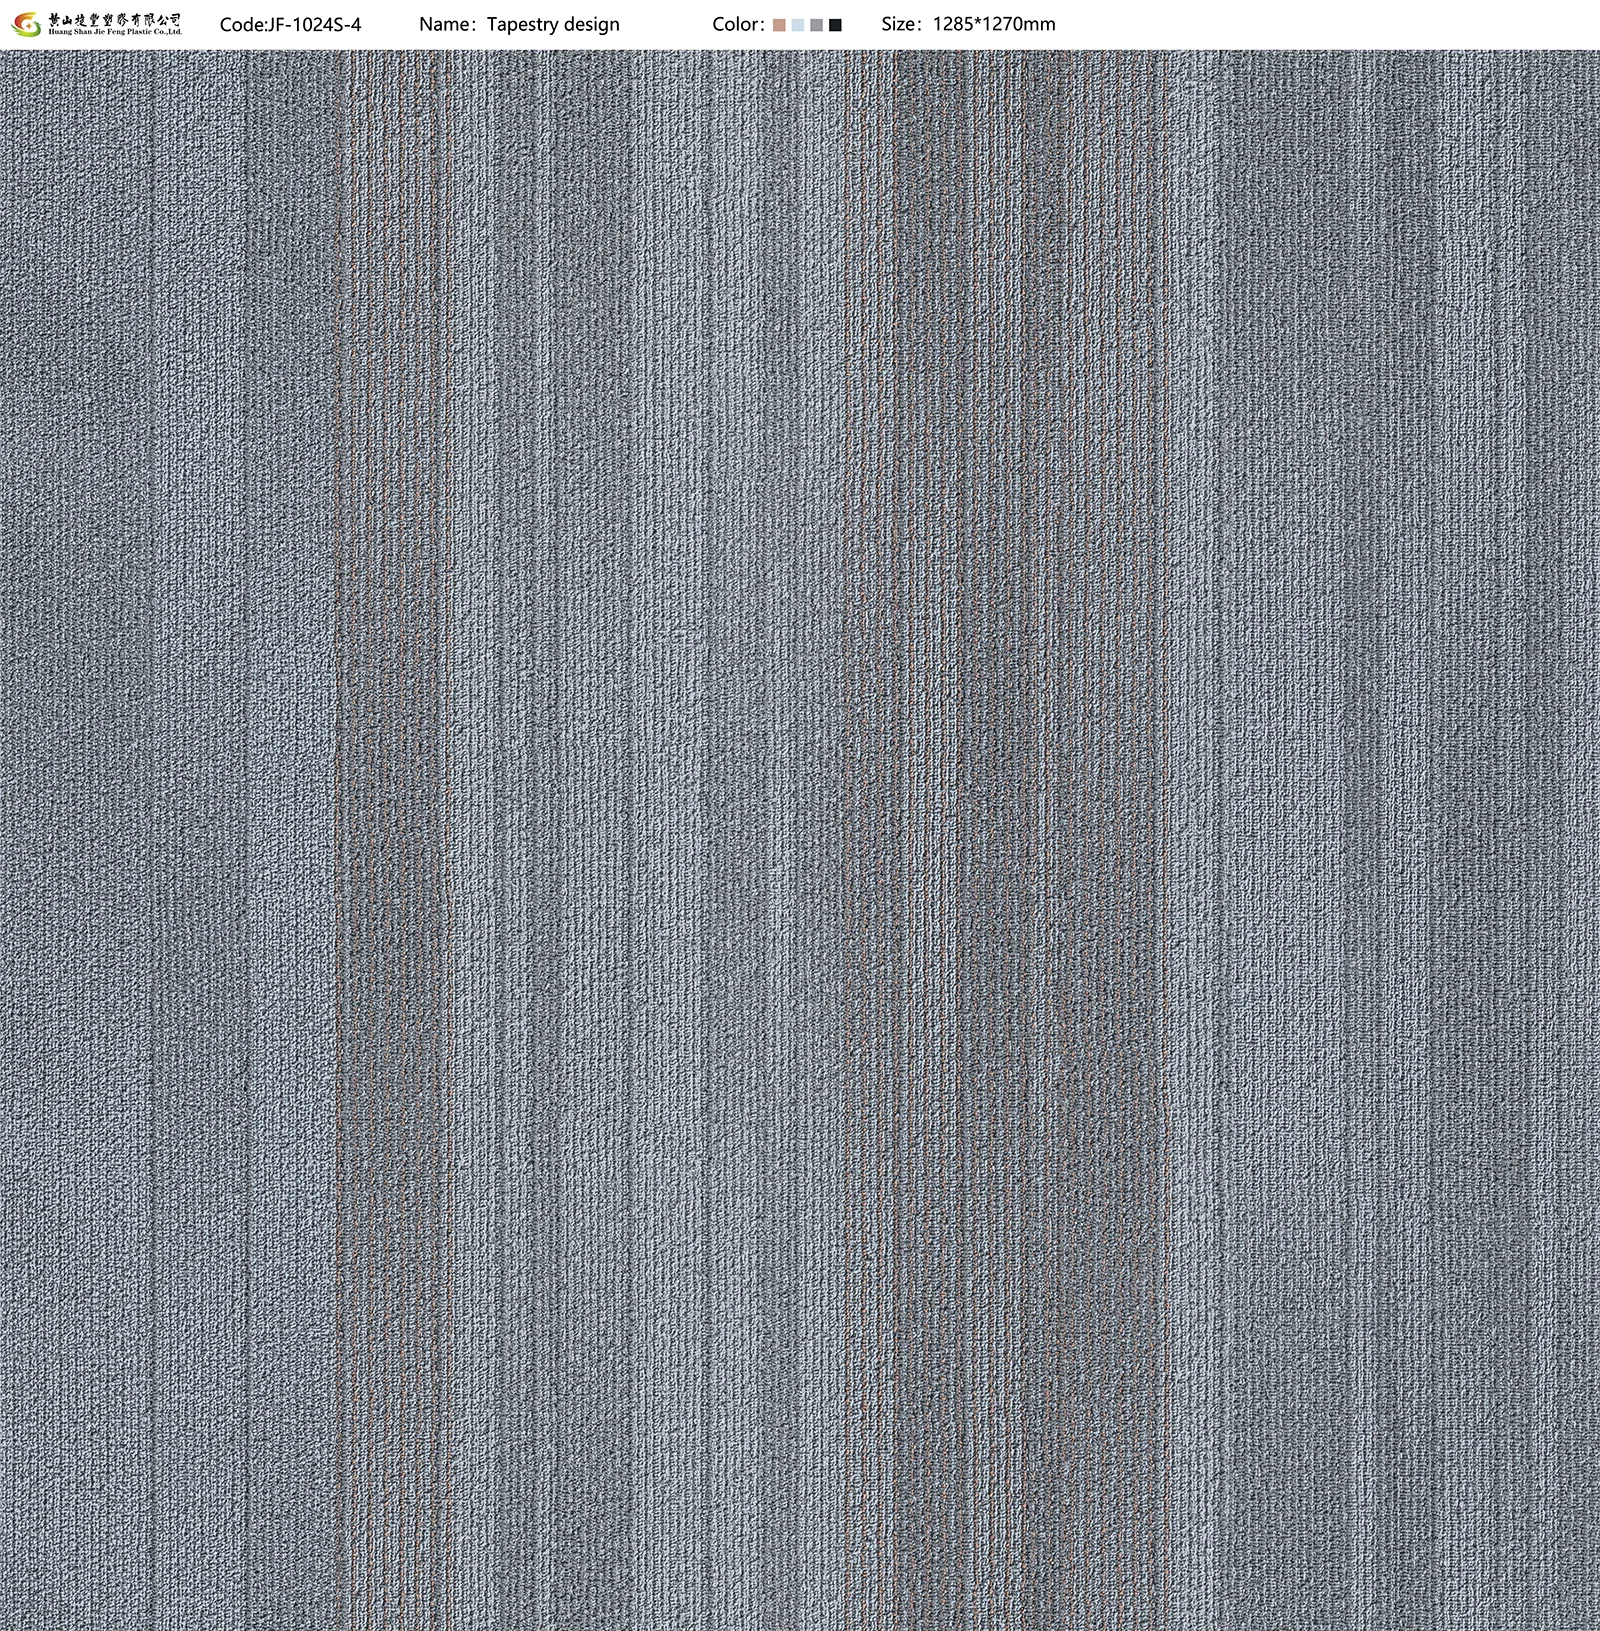This screenshot has height=1631, width=1600.
Task: Click the 1285*1270mm size value
Action: pyautogui.click(x=993, y=25)
